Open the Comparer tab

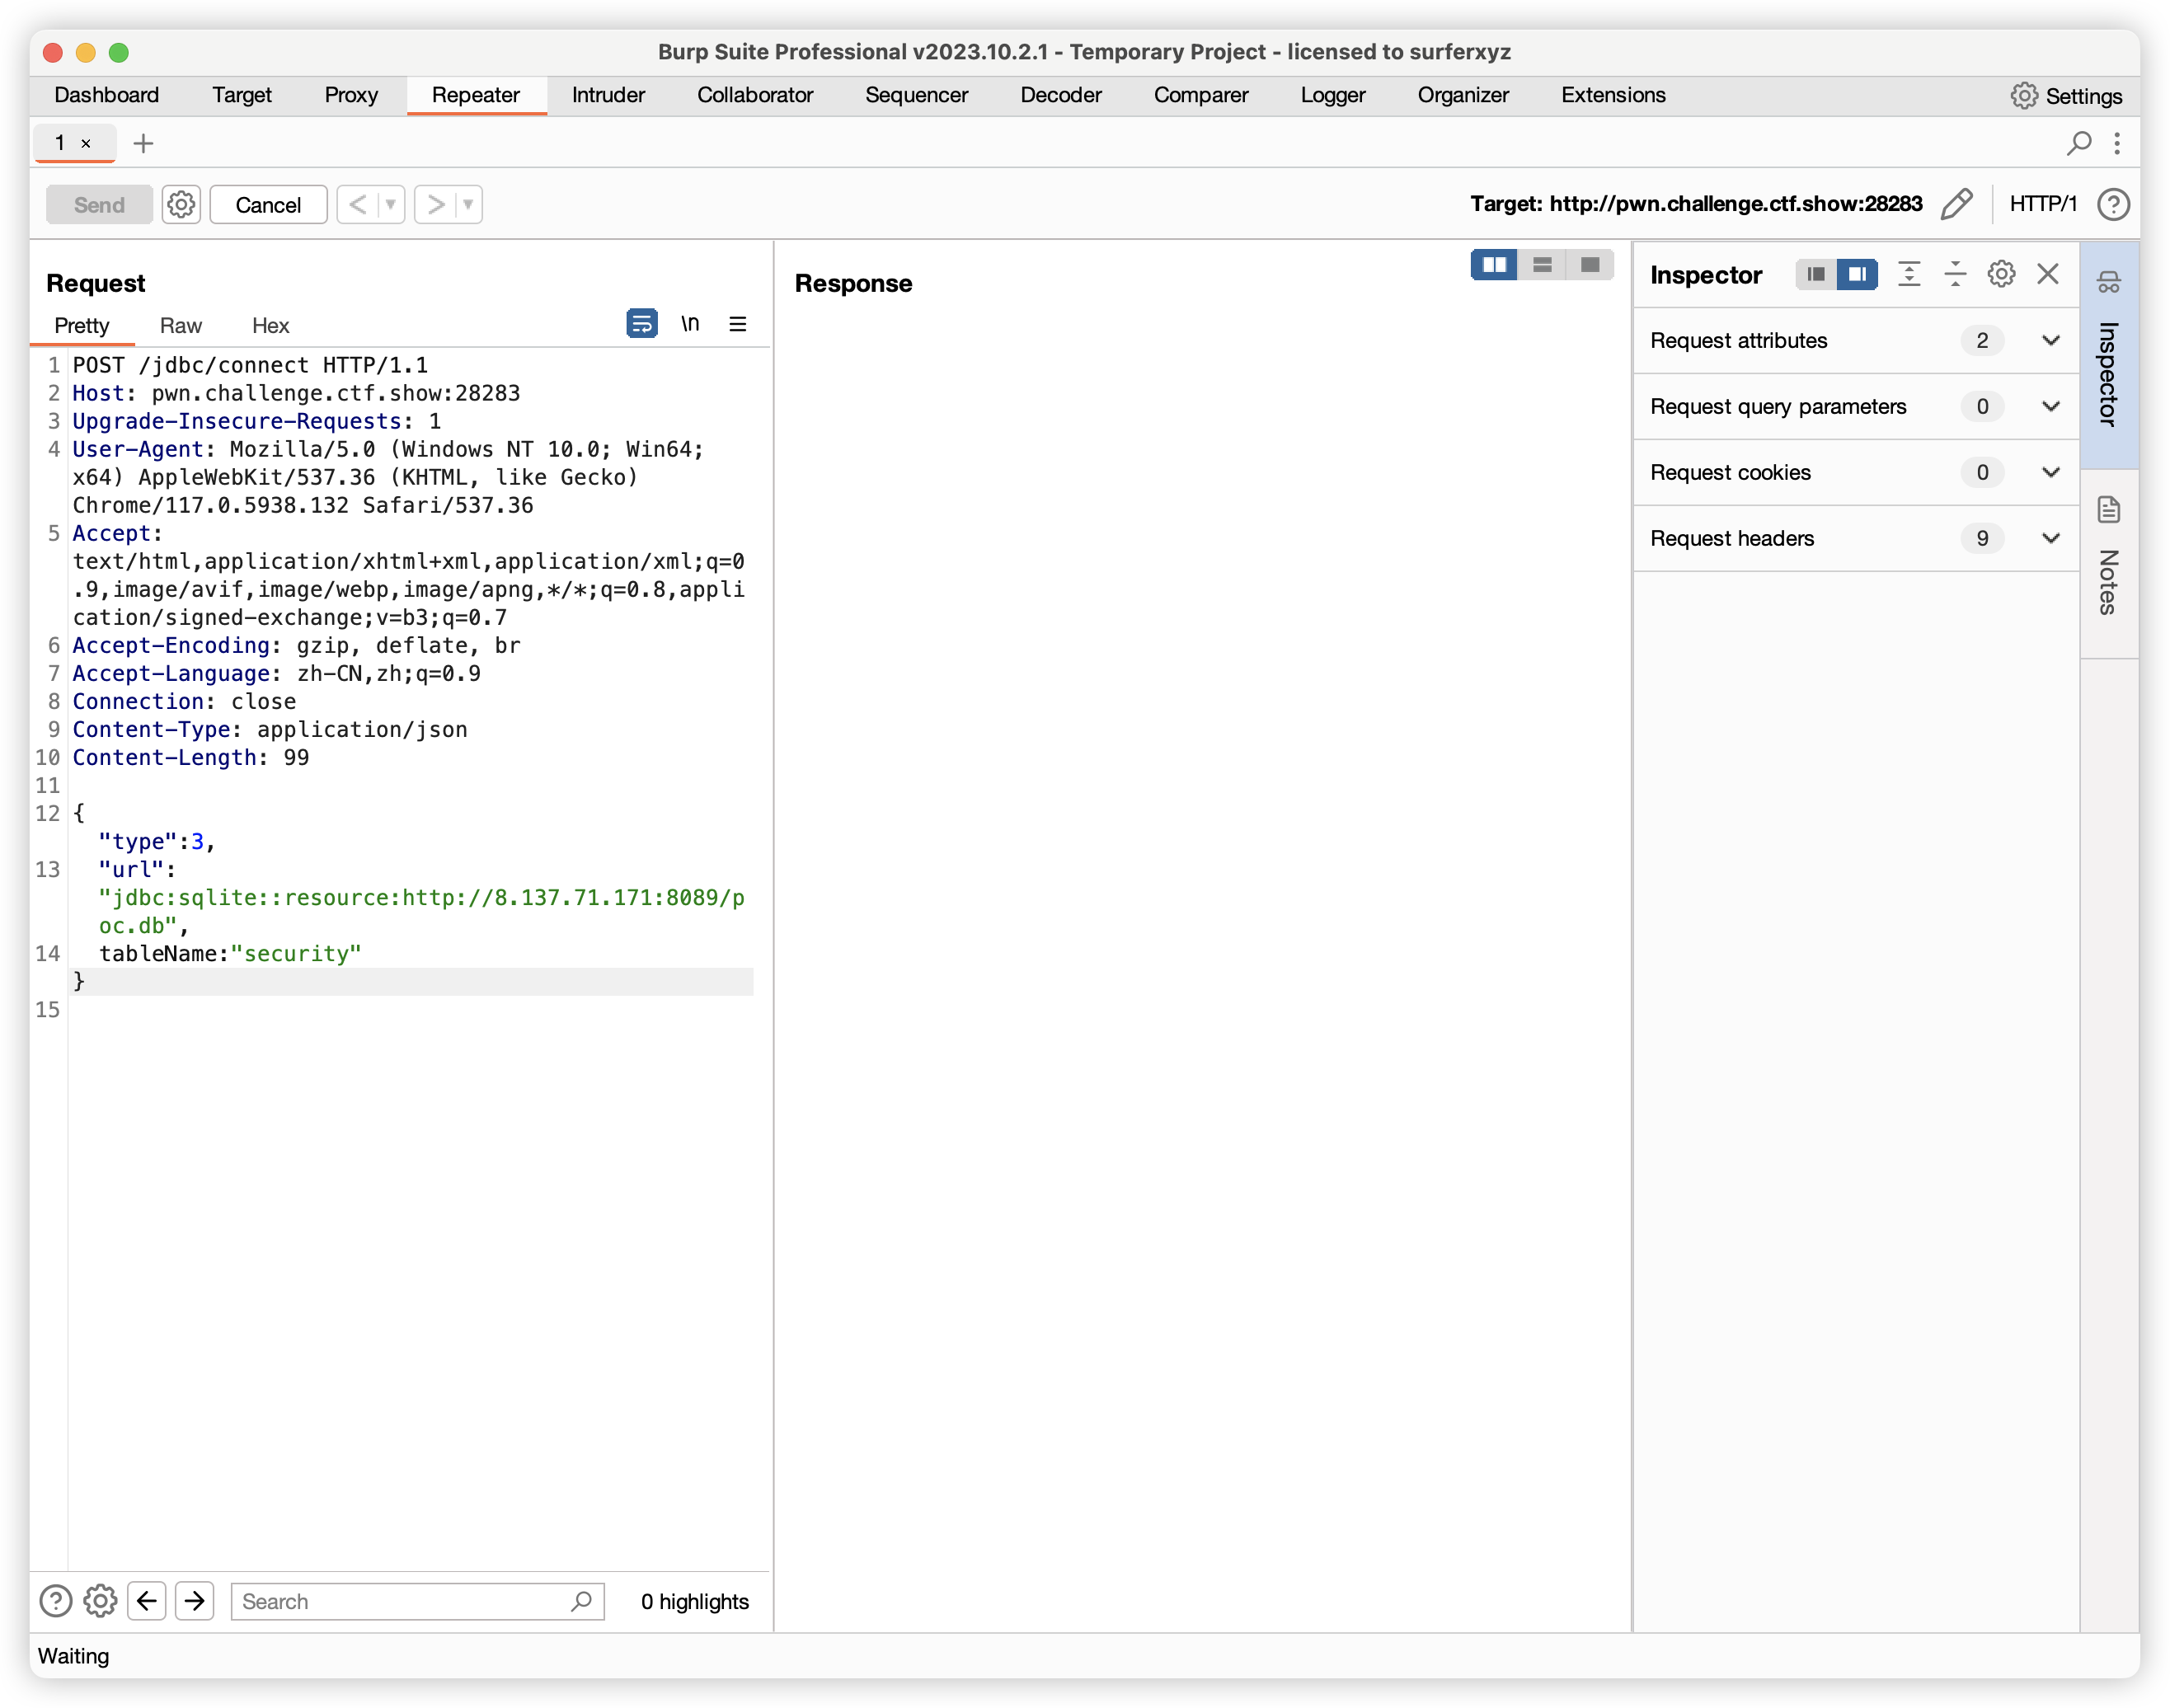[x=1201, y=95]
